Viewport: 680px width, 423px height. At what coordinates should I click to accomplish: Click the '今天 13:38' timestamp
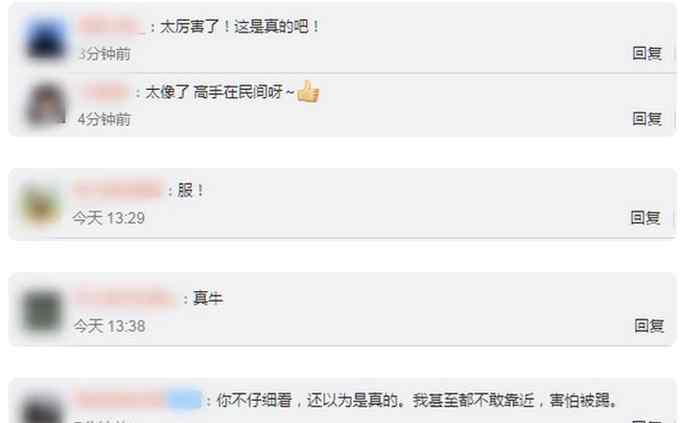click(109, 326)
